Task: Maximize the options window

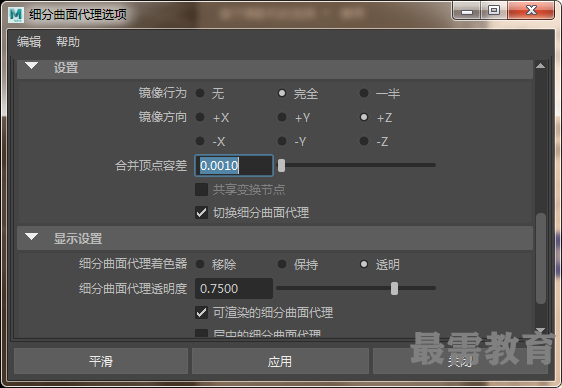Action: (x=494, y=11)
